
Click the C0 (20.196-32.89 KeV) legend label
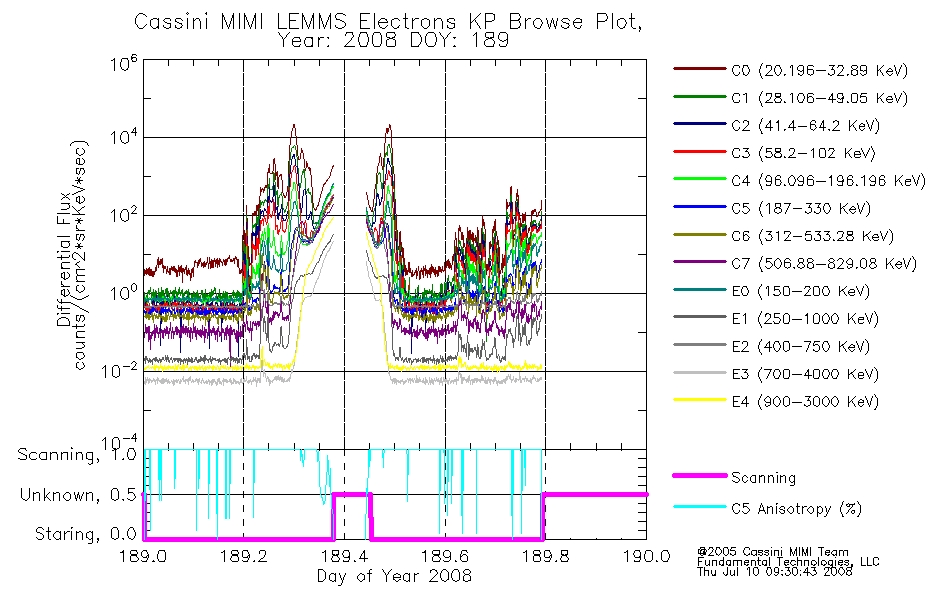click(x=820, y=71)
